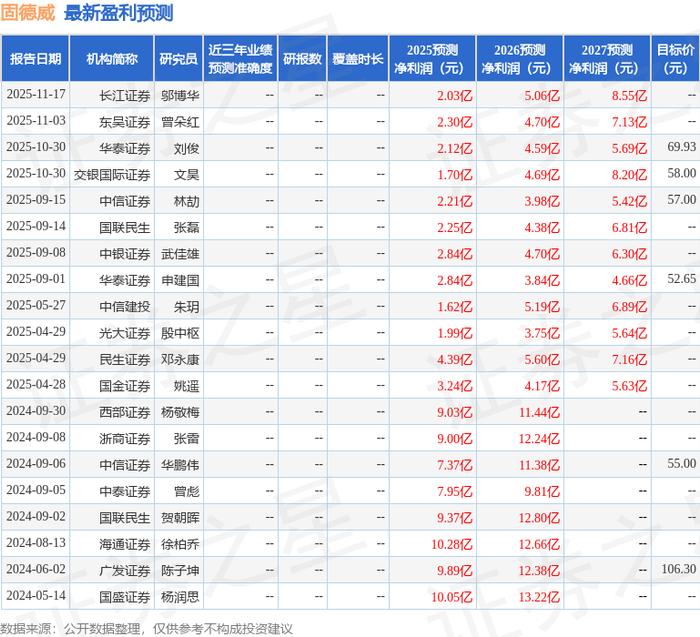Click target price 52.65
700x637 pixels.
click(682, 279)
